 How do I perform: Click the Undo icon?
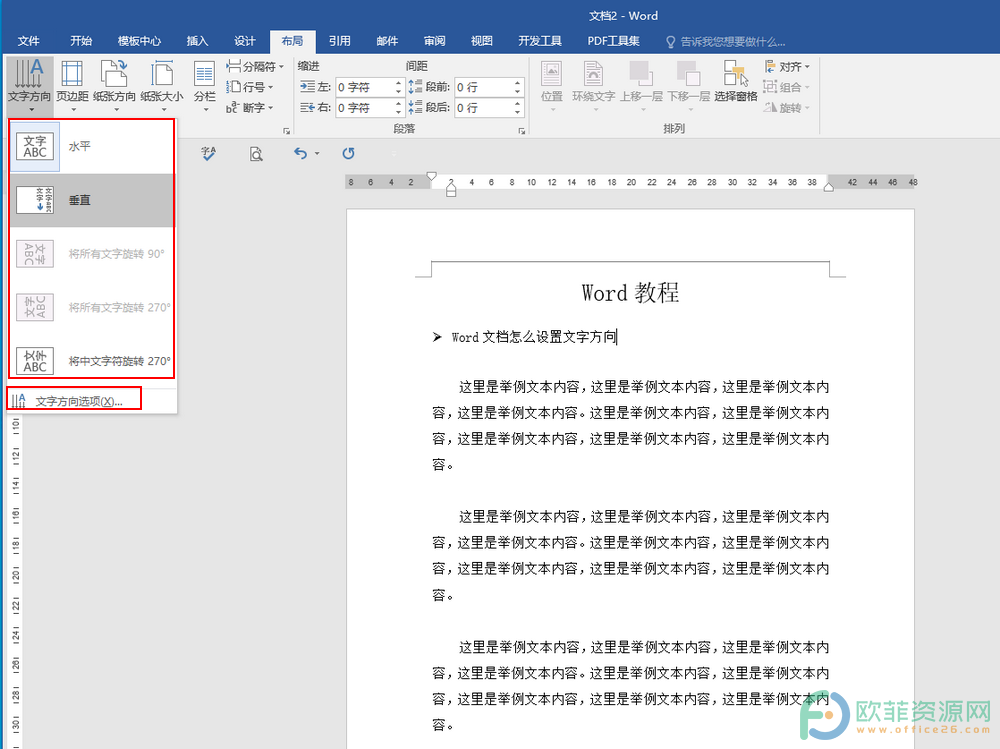300,153
